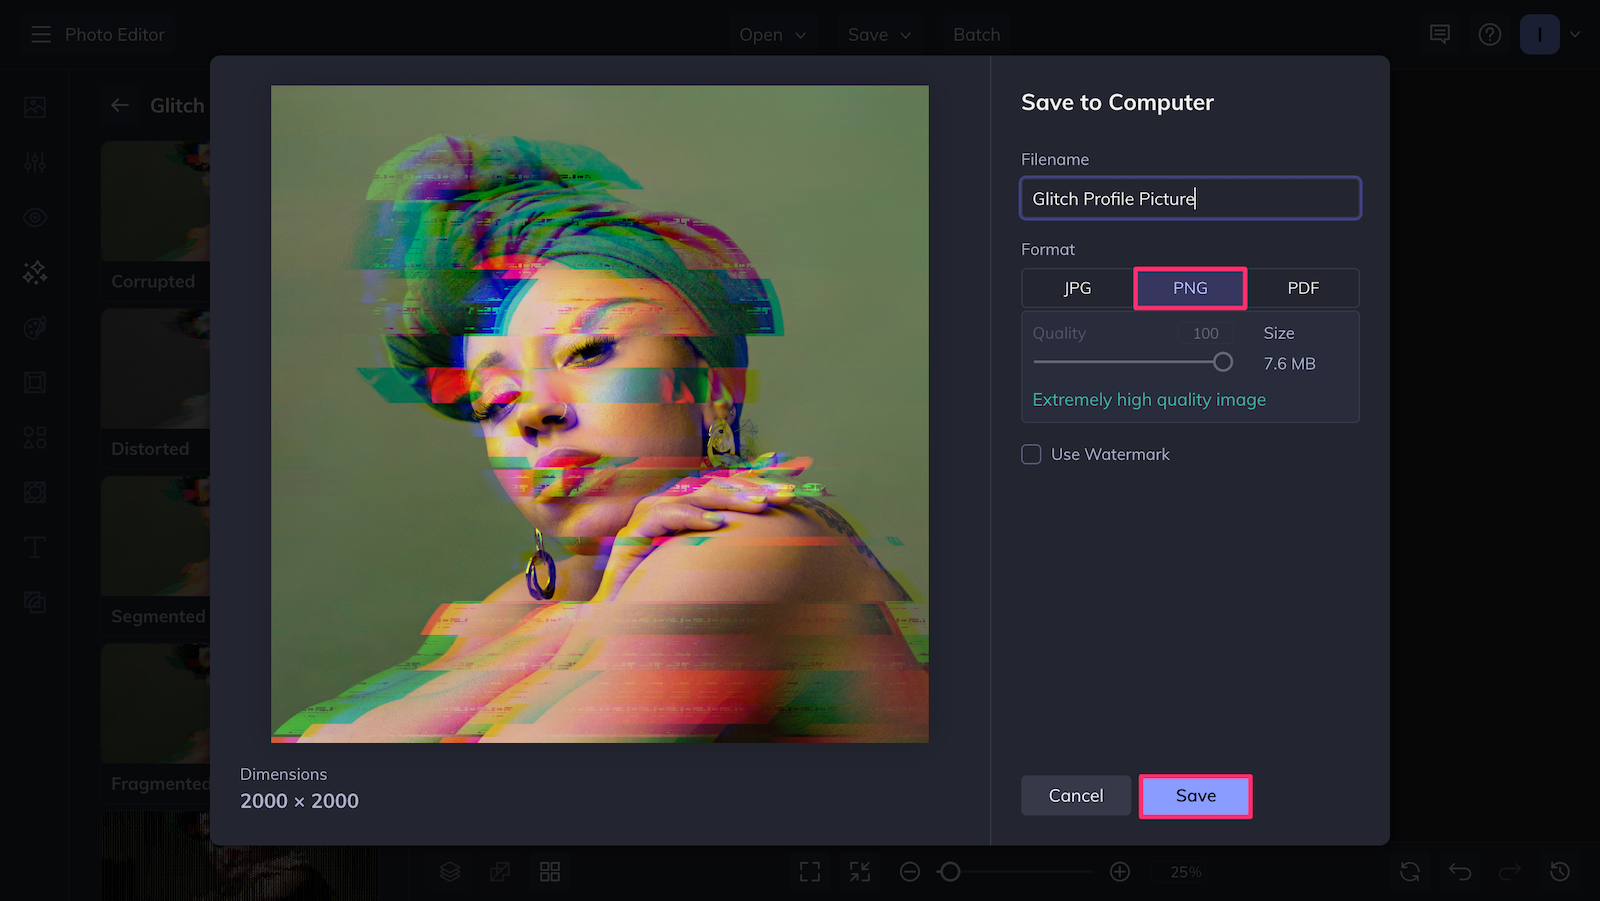Select the PDF format option
The image size is (1600, 901).
pyautogui.click(x=1304, y=288)
